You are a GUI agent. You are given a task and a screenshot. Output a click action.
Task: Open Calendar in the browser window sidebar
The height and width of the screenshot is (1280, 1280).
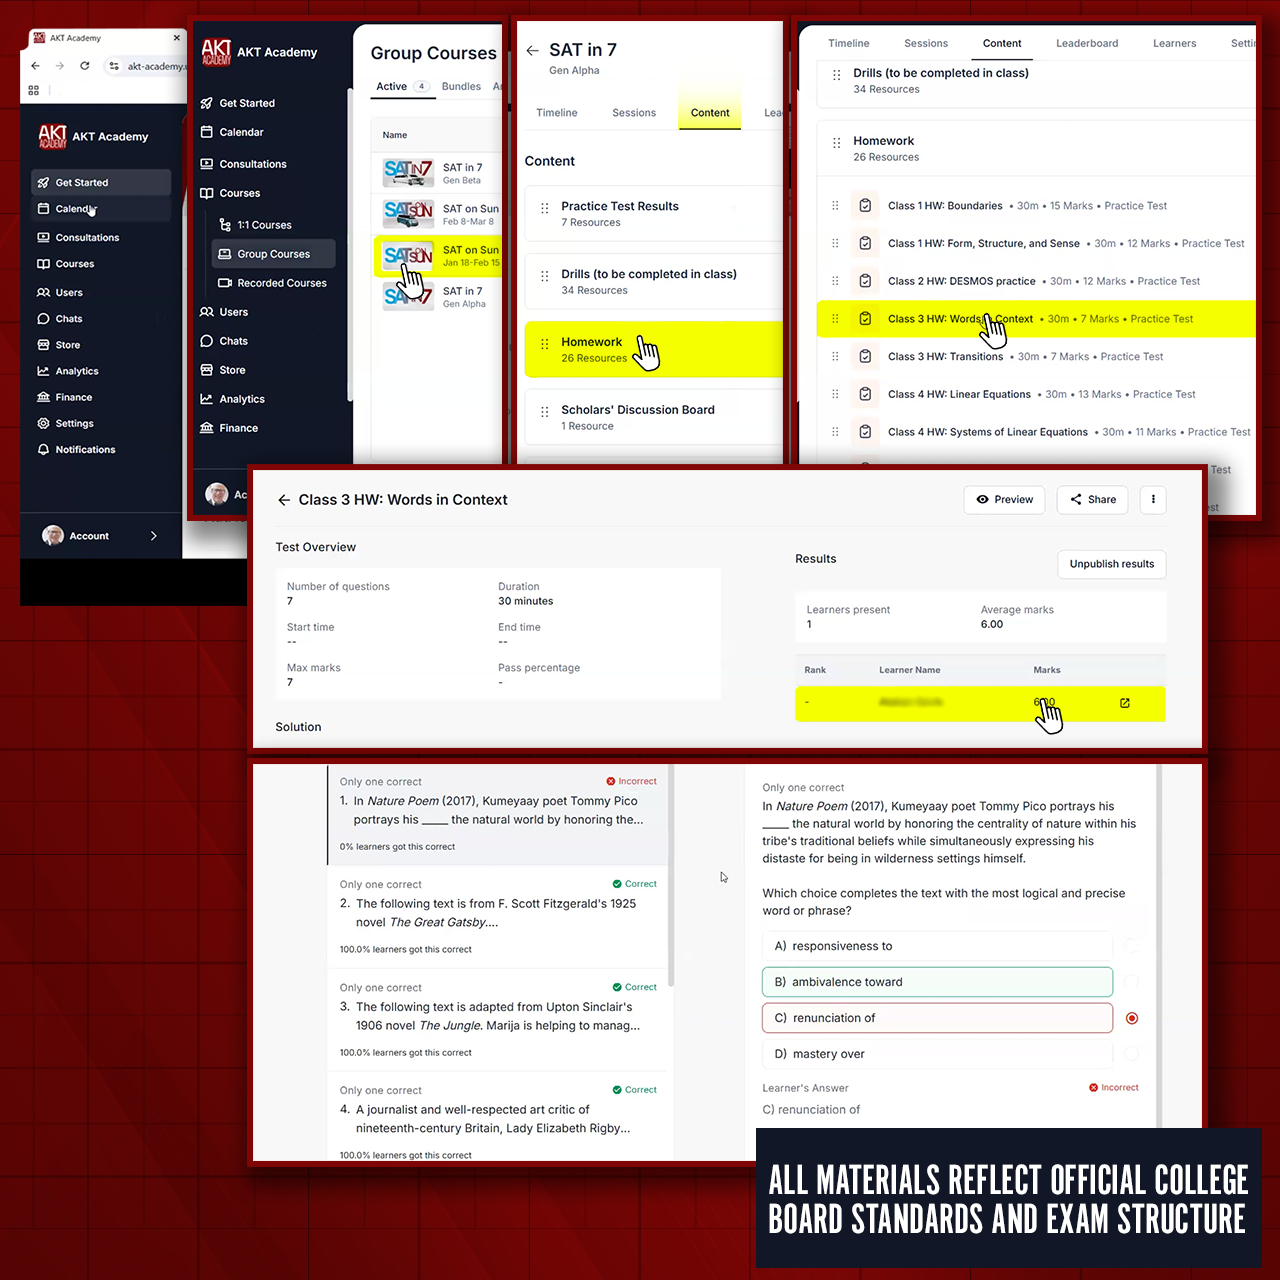coord(100,209)
